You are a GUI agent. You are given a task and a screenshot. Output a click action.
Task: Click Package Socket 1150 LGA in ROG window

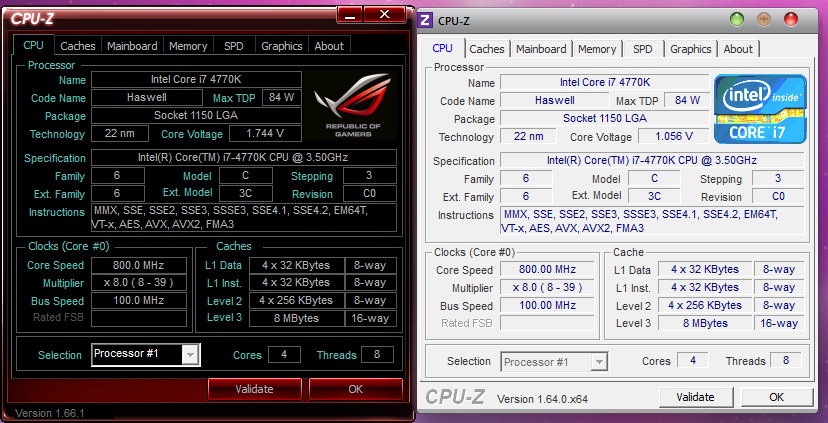pos(196,116)
